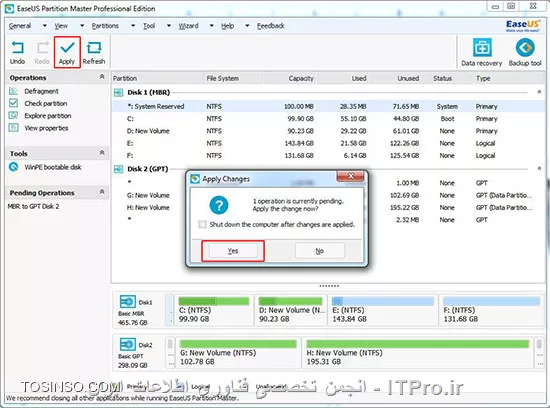
Task: Select Disk2 Basic GPT icon in disk map
Action: tap(127, 344)
